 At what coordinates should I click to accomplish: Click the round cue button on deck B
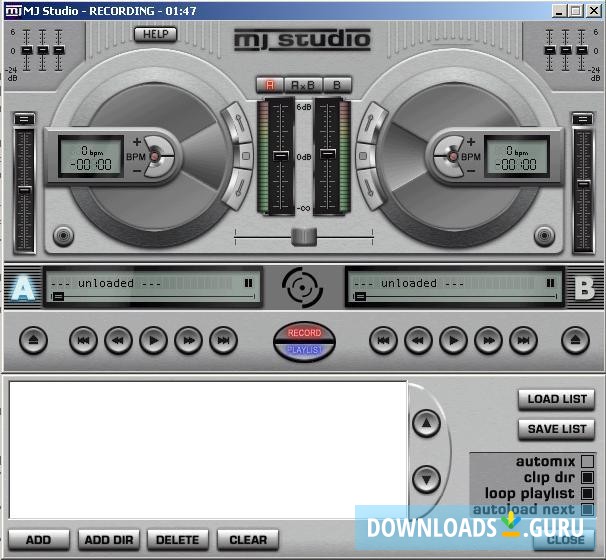point(544,235)
